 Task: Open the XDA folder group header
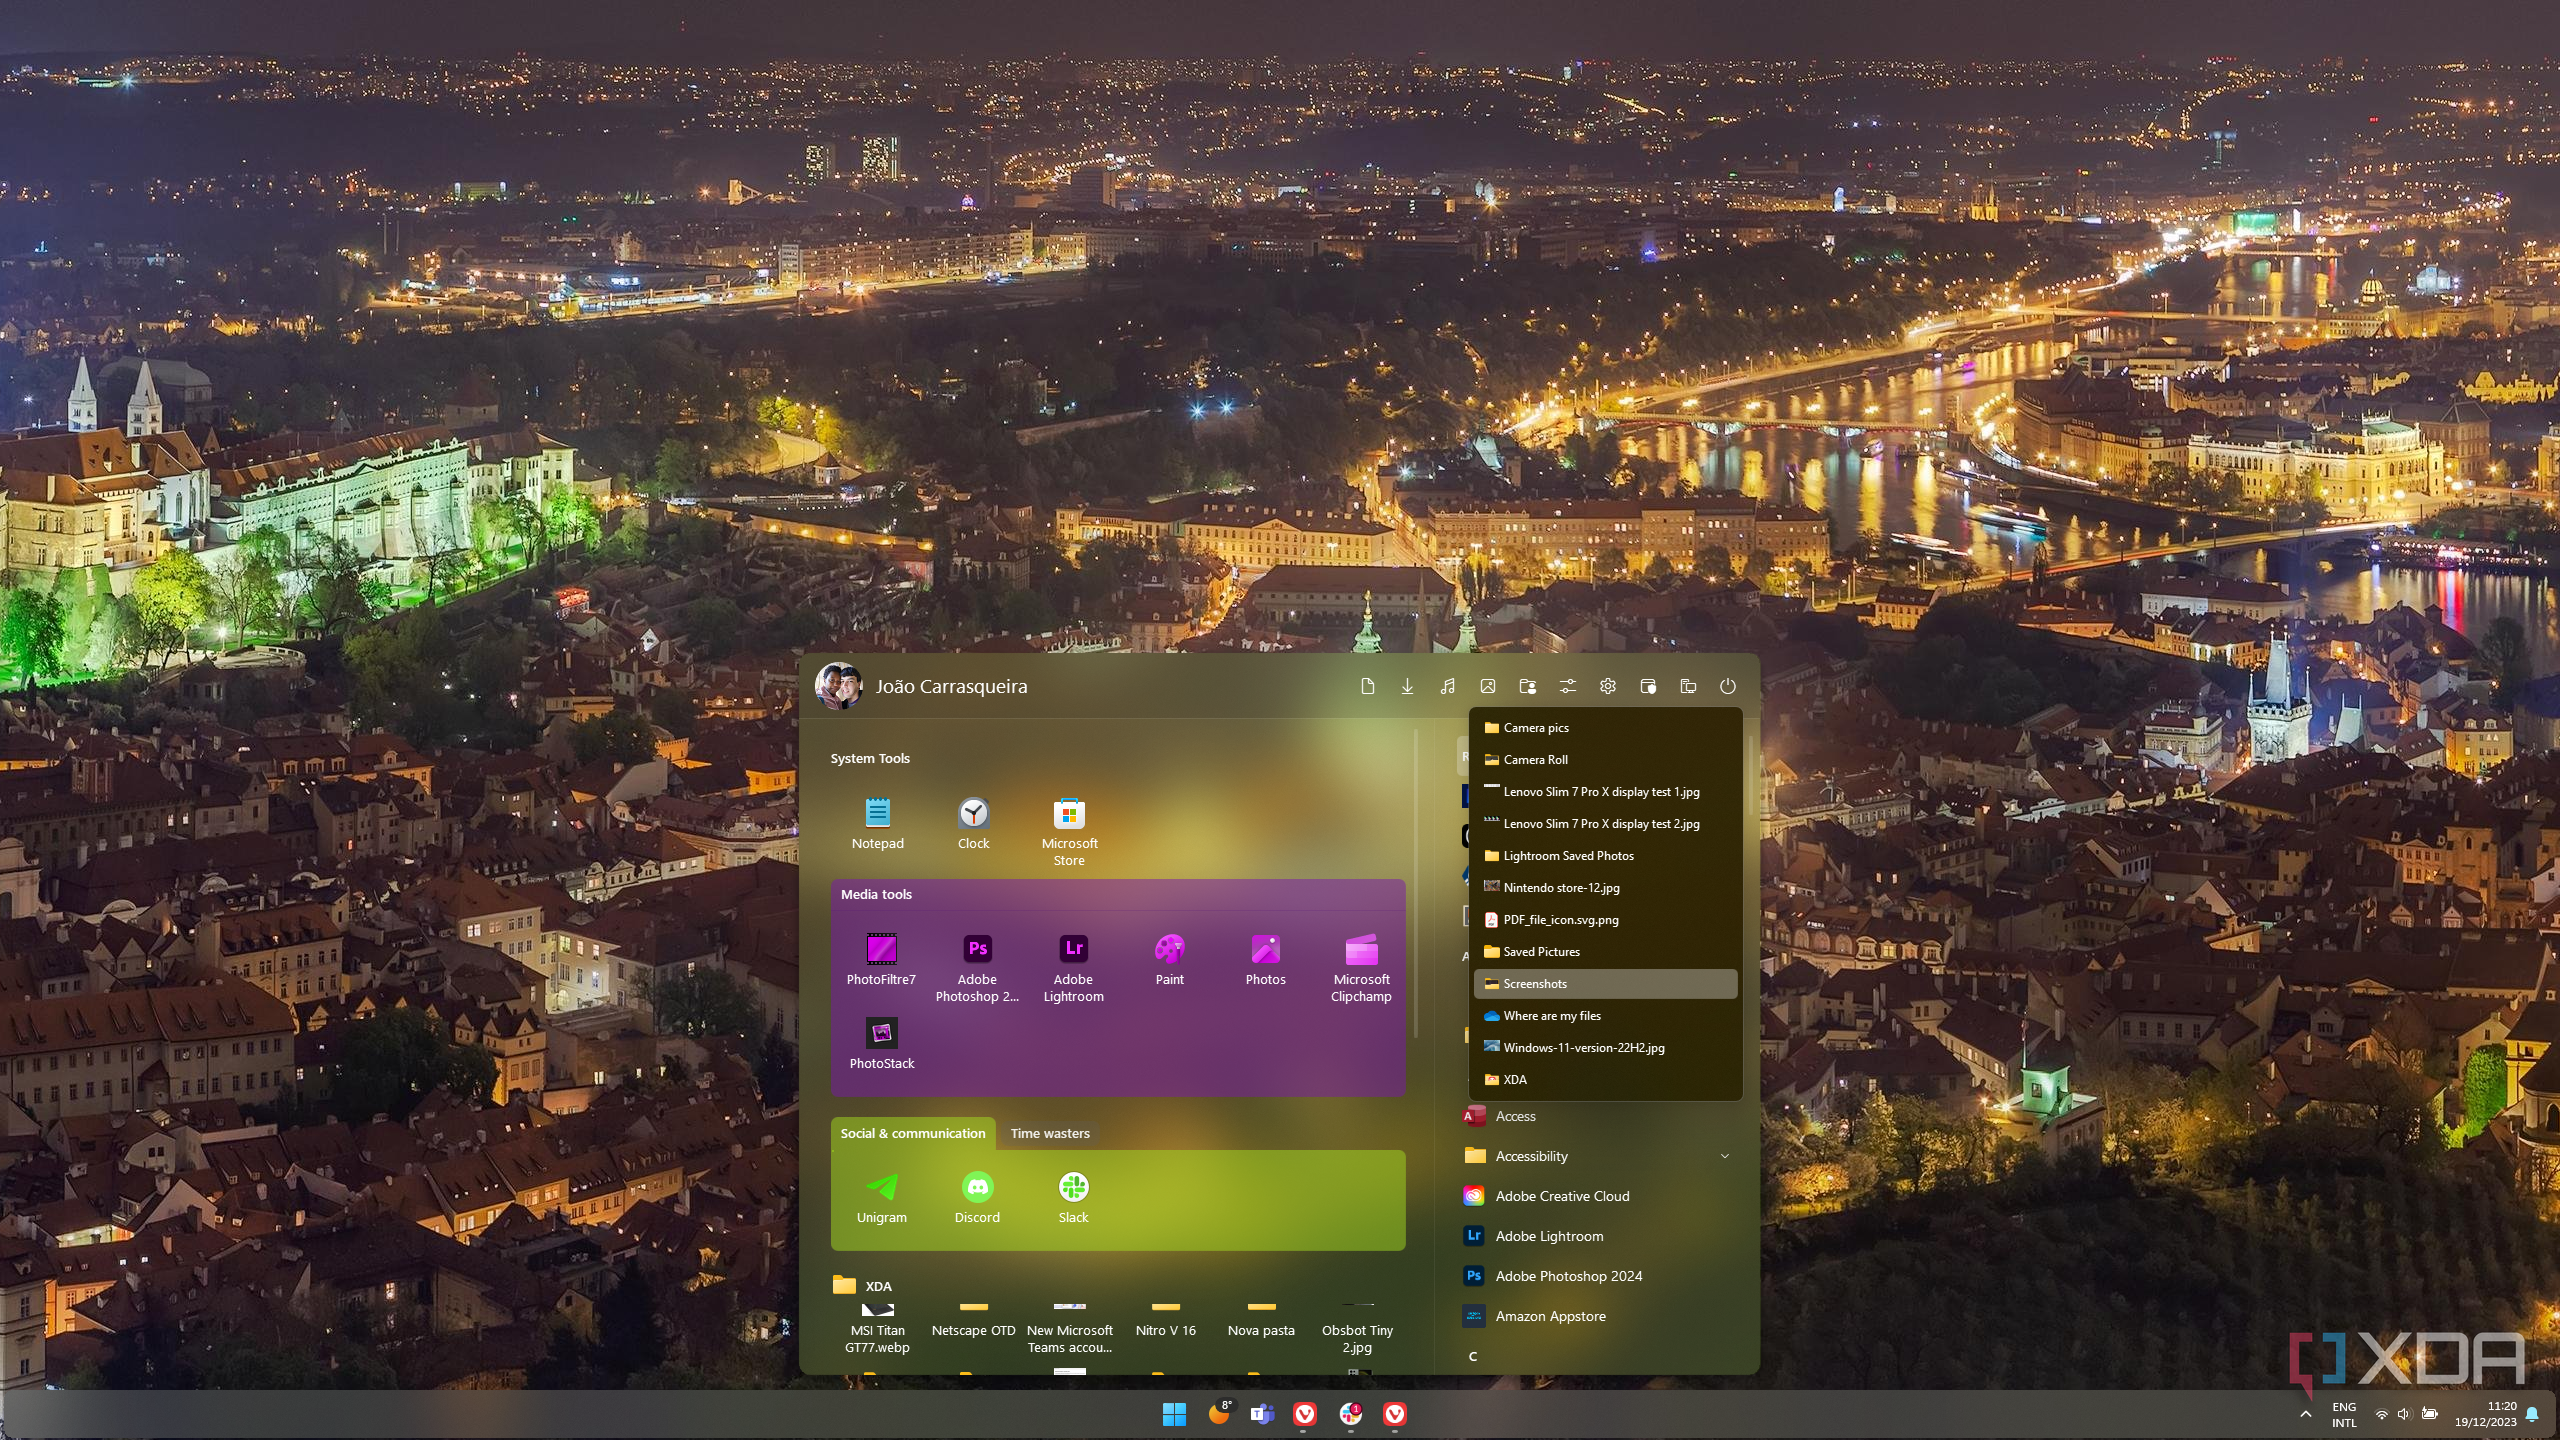click(x=862, y=1286)
